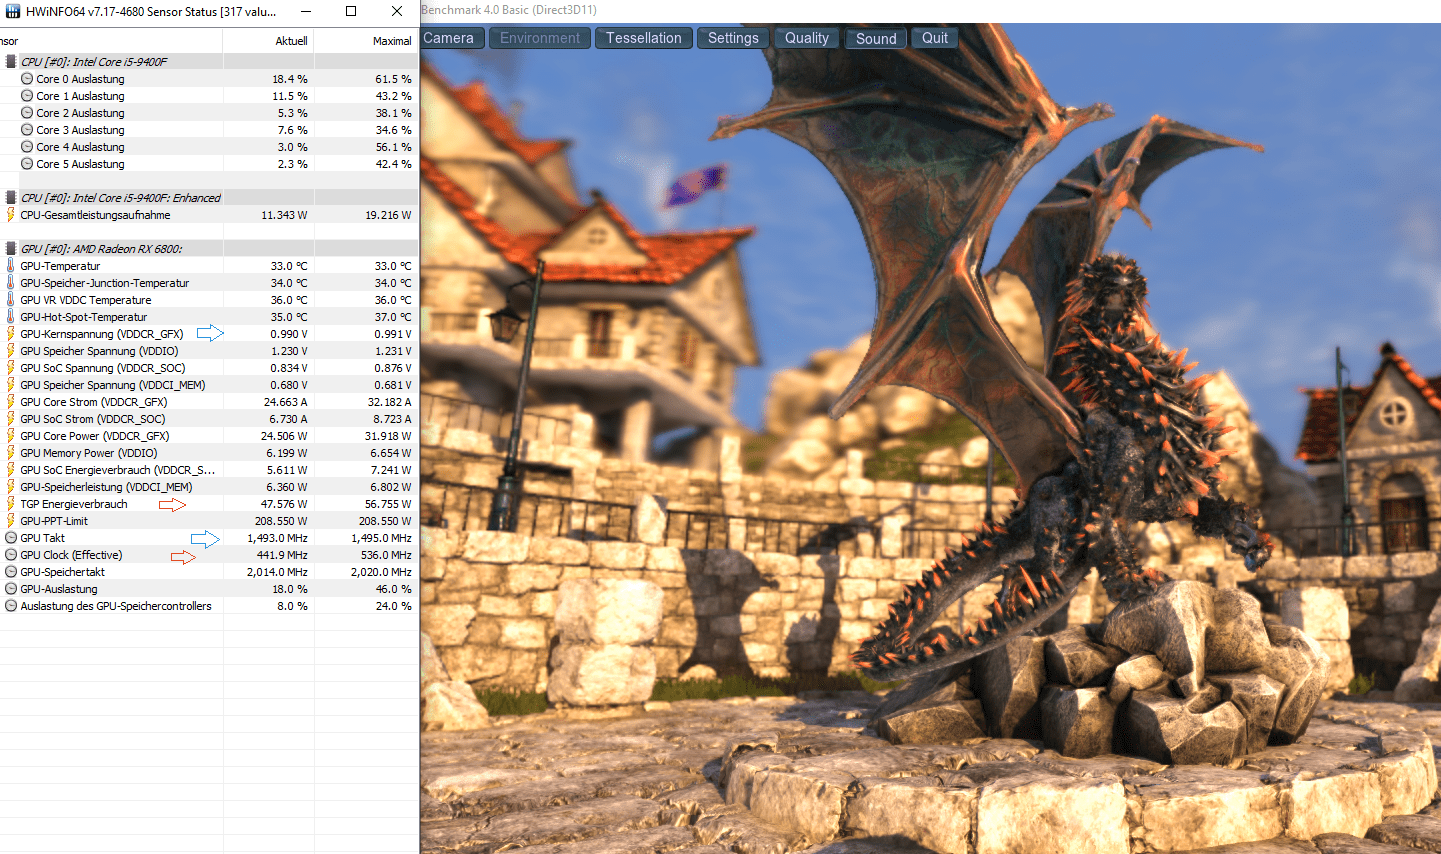Click the chip icon beside AMD Radeon RX 6800
This screenshot has width=1441, height=854.
pos(11,249)
